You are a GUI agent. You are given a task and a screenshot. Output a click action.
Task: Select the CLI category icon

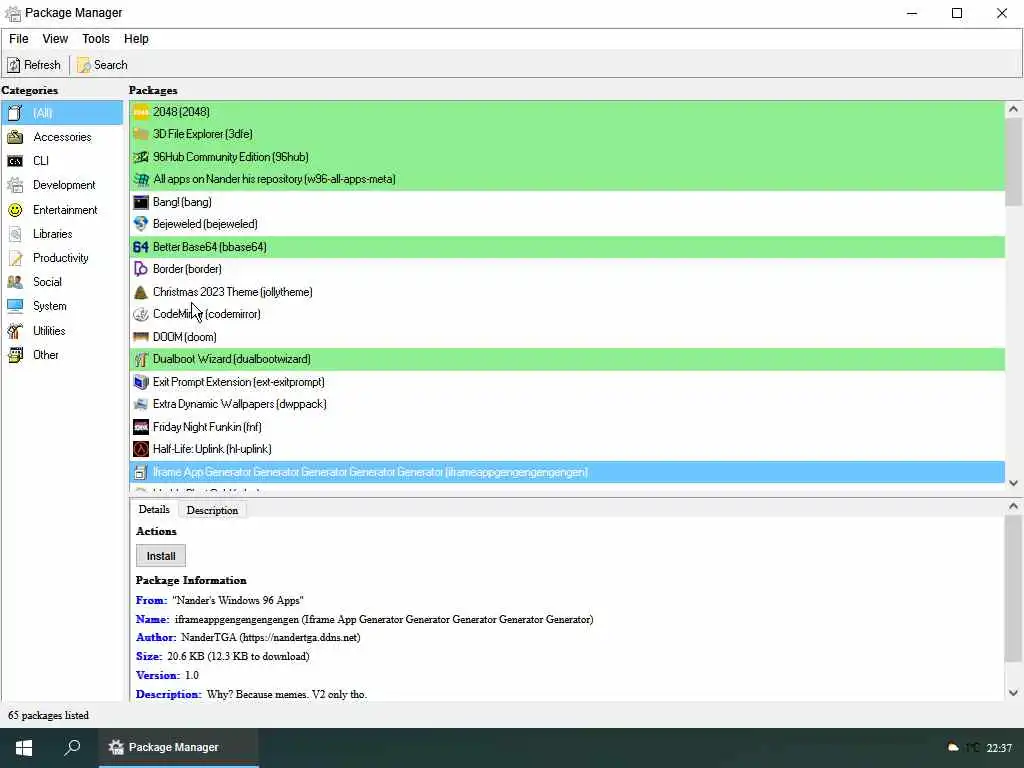point(15,161)
